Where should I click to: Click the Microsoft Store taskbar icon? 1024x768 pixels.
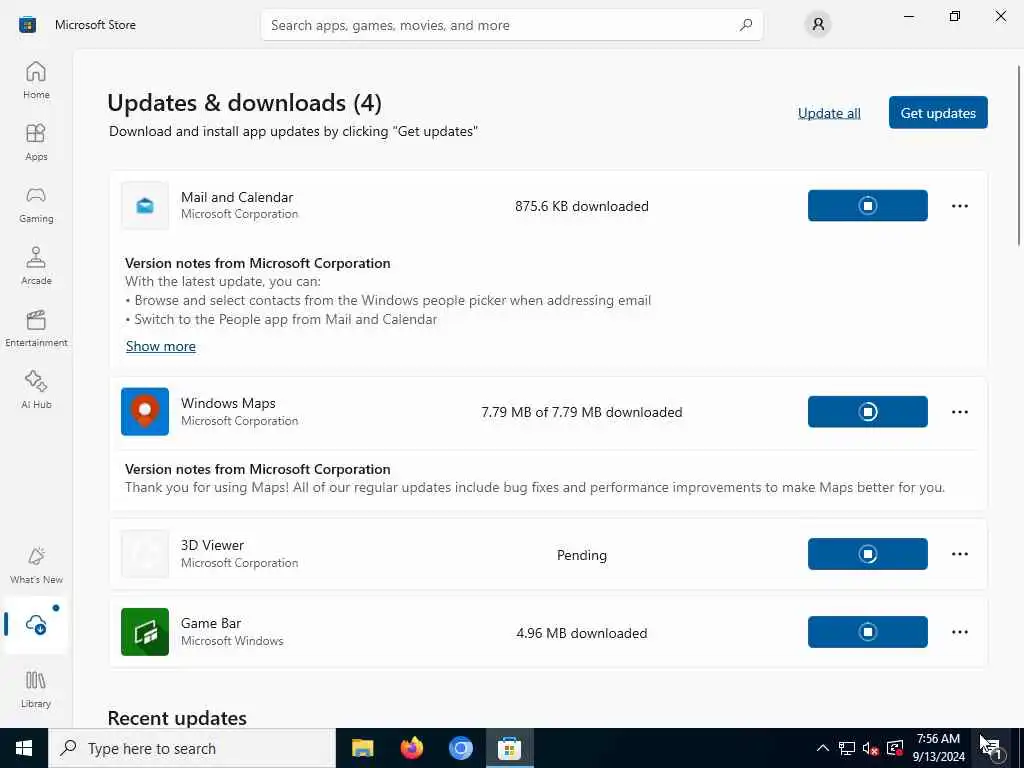509,748
